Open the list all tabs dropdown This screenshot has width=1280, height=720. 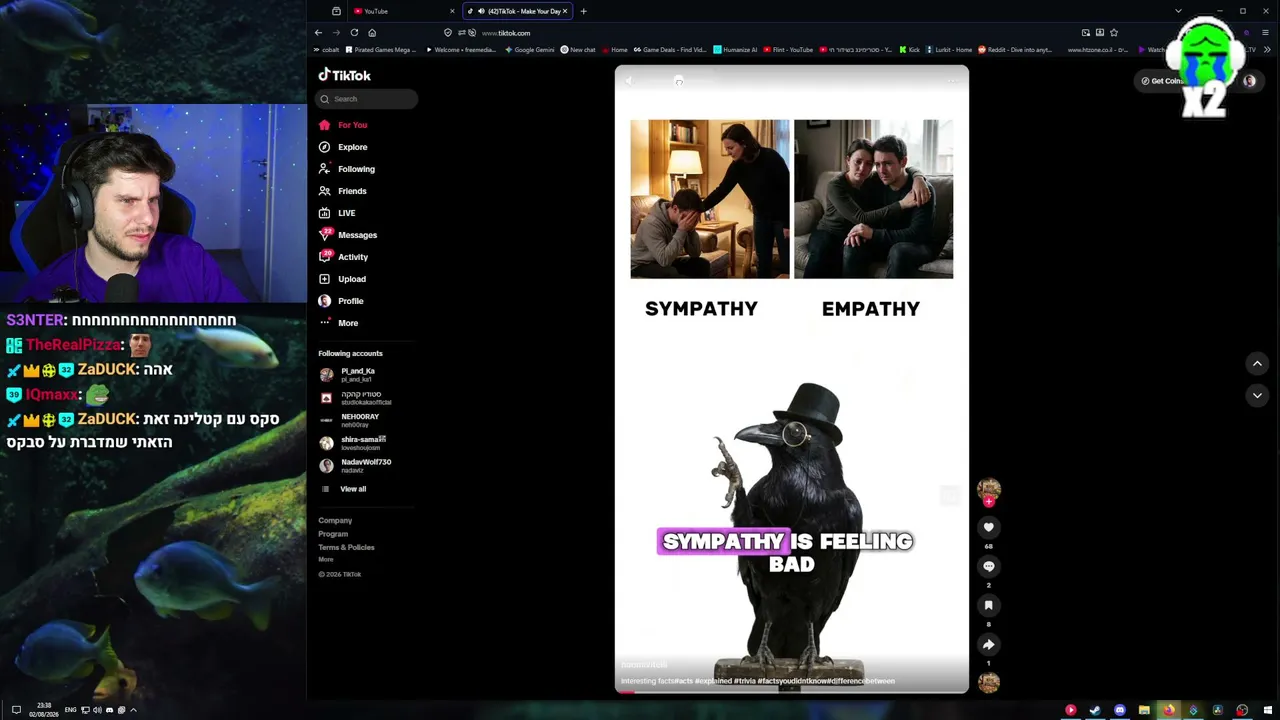(x=1178, y=11)
